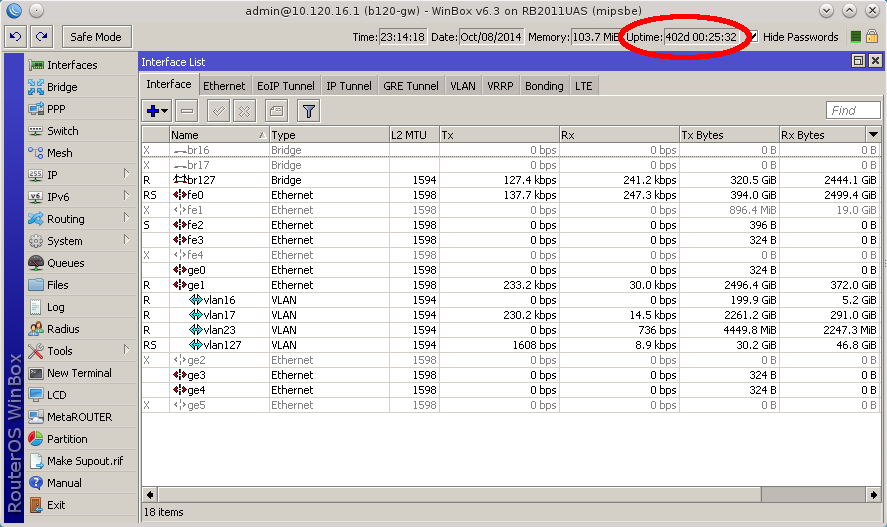The width and height of the screenshot is (887, 527).
Task: Click the Partition pie icon
Action: 36,439
